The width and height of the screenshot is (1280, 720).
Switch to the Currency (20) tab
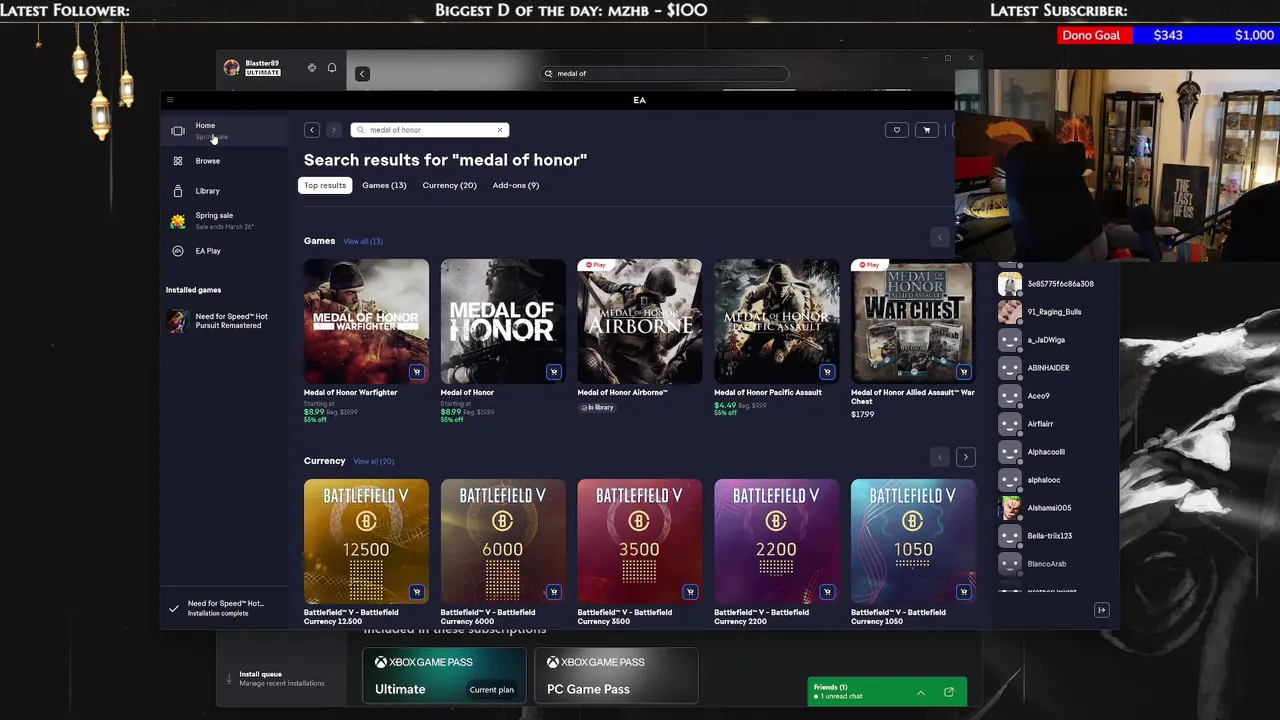pyautogui.click(x=449, y=185)
